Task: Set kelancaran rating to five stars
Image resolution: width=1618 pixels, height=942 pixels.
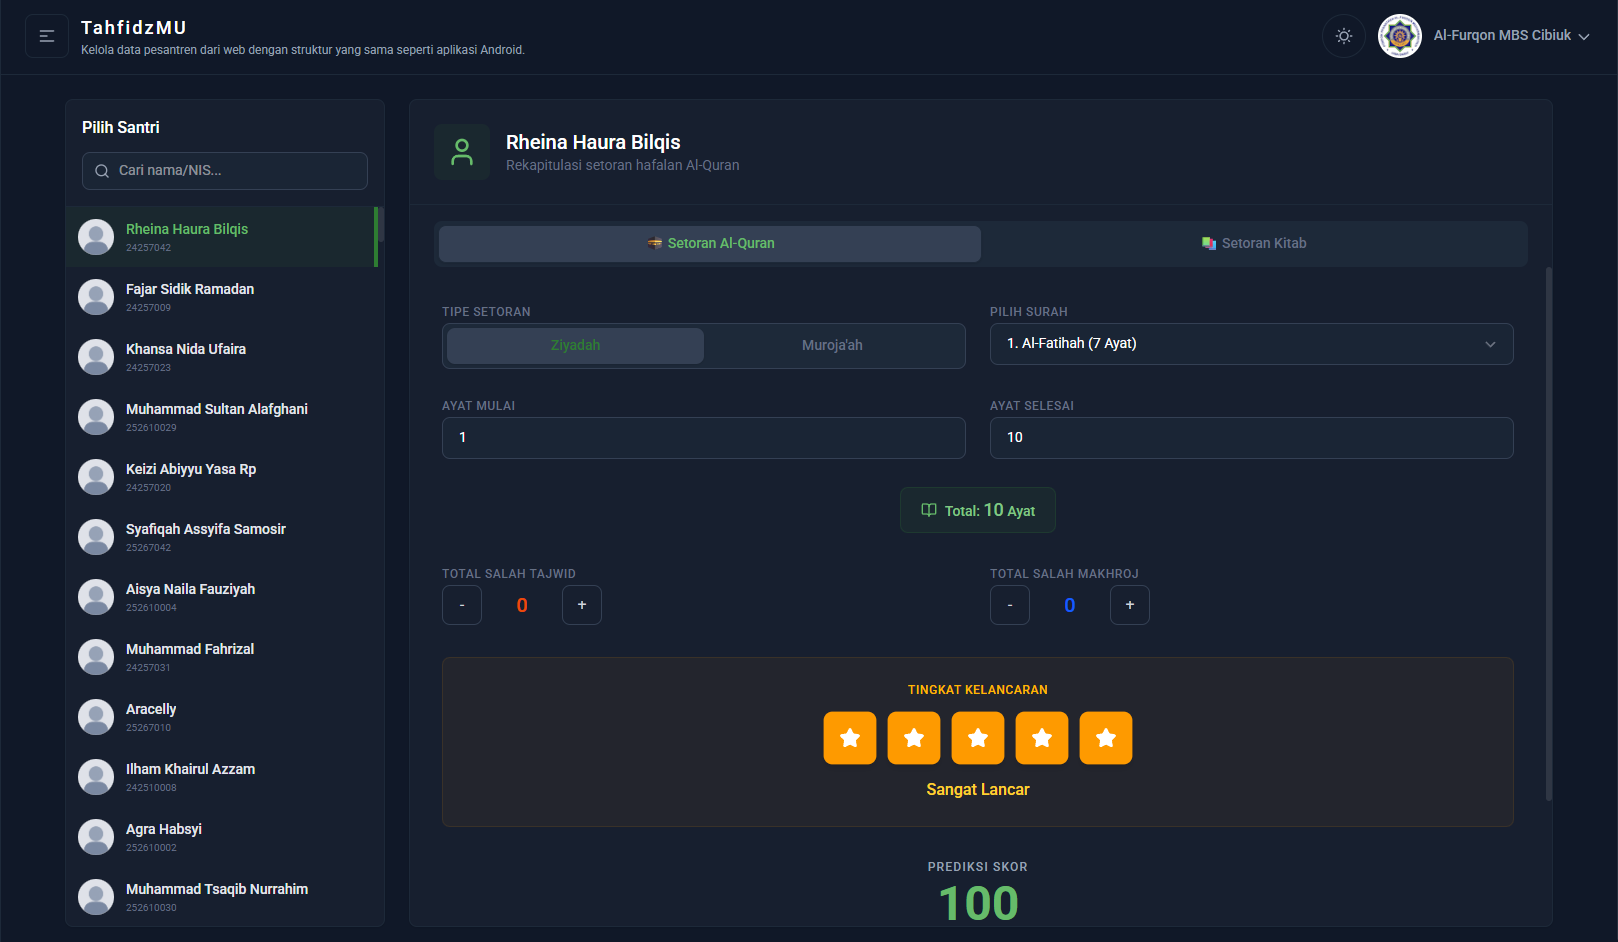Action: point(1106,738)
